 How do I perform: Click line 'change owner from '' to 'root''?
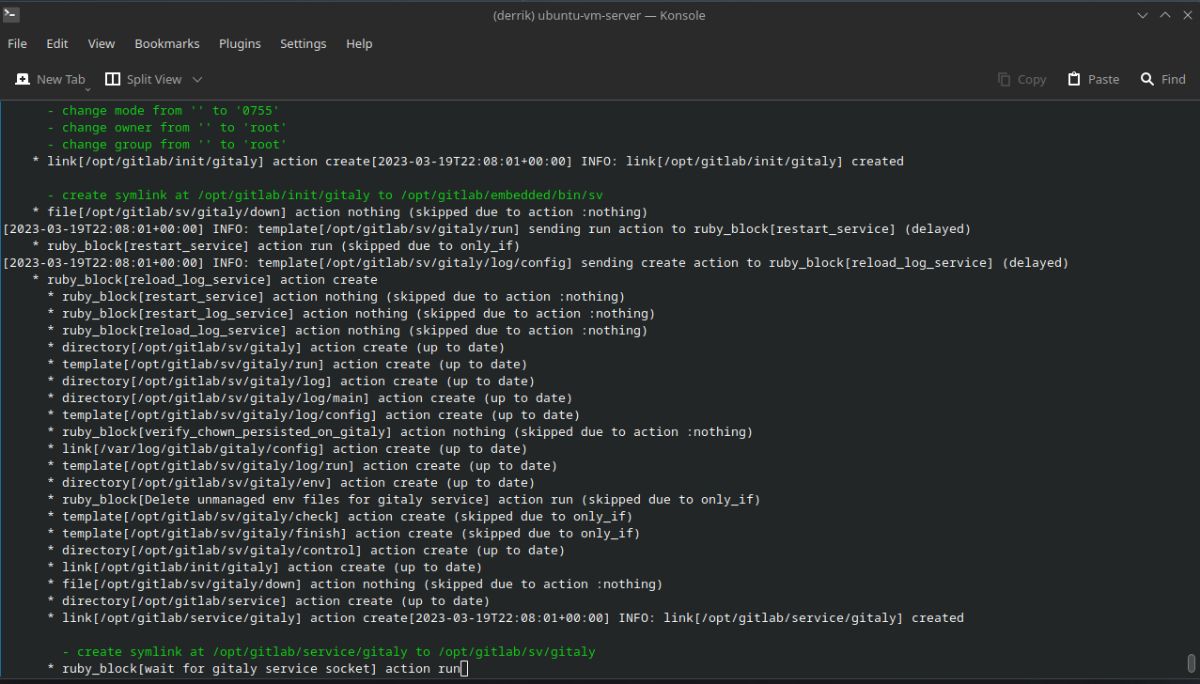coord(167,127)
